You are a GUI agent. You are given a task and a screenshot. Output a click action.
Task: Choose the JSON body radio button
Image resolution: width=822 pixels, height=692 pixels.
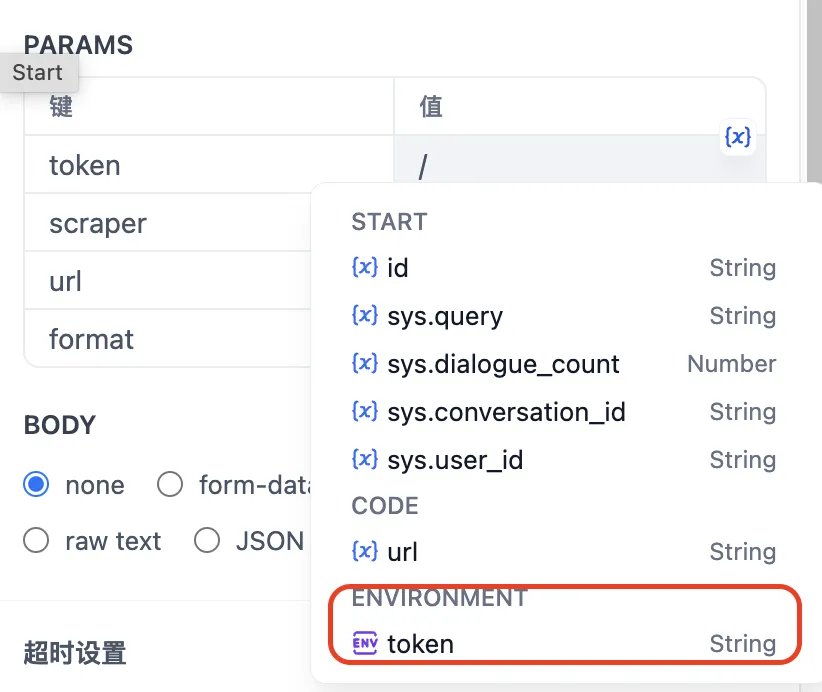tap(207, 541)
